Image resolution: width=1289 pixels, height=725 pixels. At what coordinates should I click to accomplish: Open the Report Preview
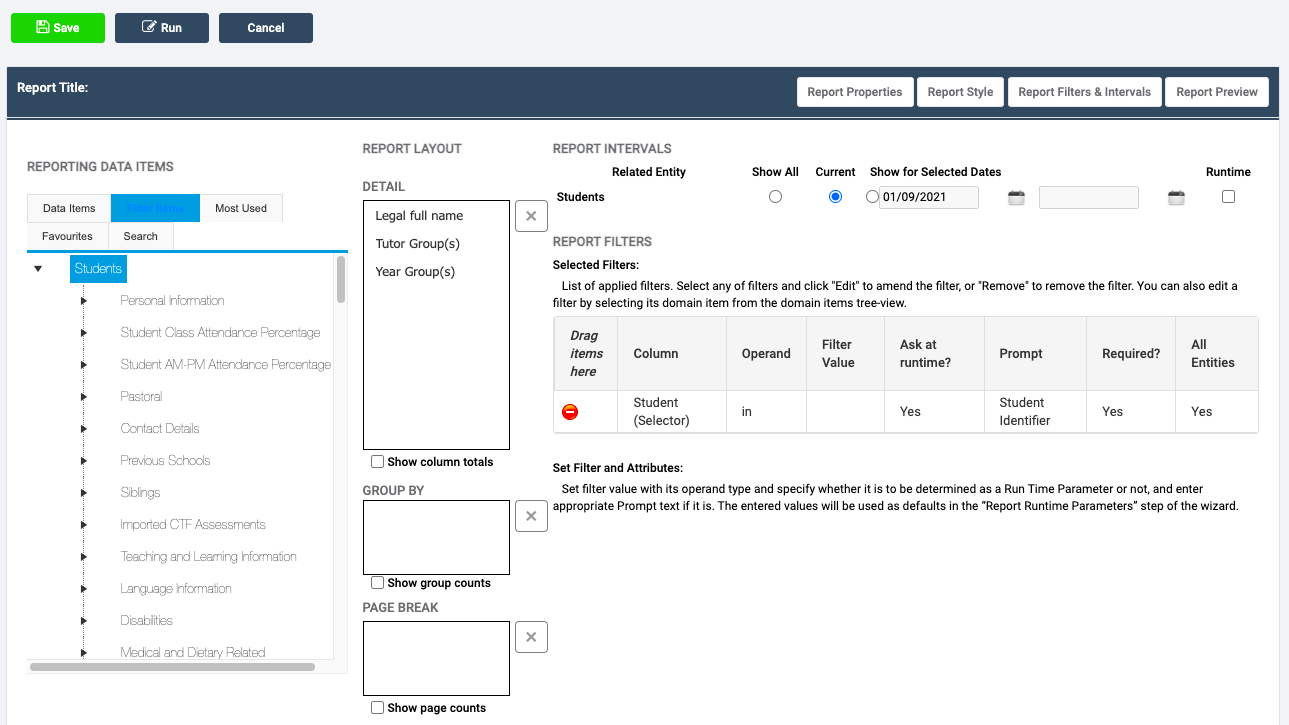click(x=1216, y=91)
